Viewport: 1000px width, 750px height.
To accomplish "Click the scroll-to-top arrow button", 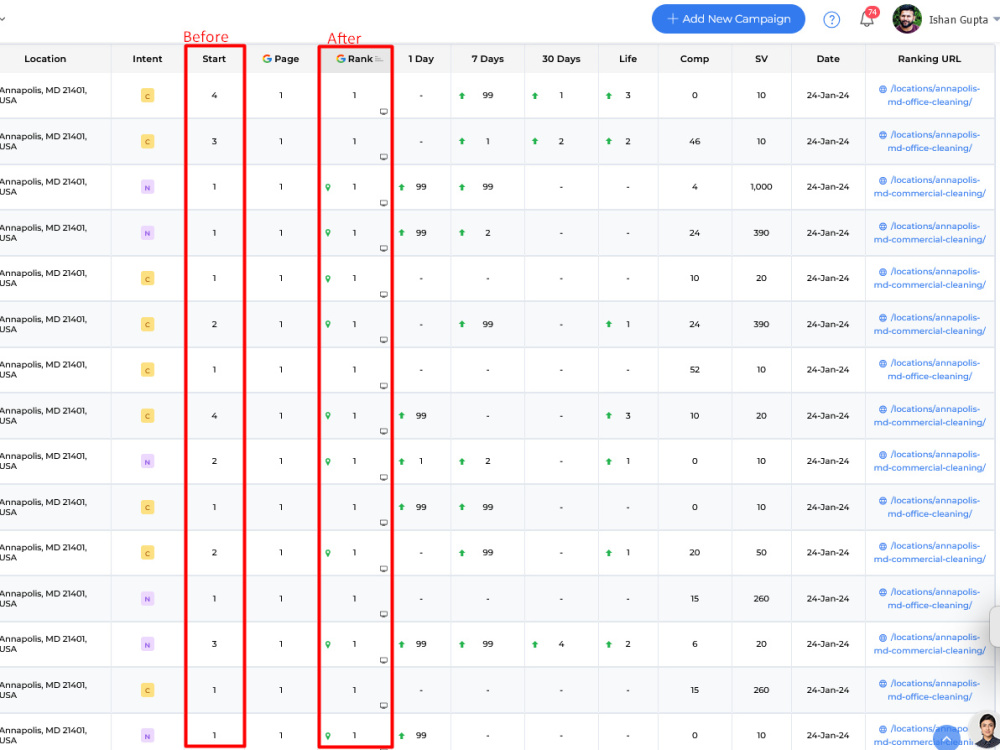I will [x=946, y=739].
